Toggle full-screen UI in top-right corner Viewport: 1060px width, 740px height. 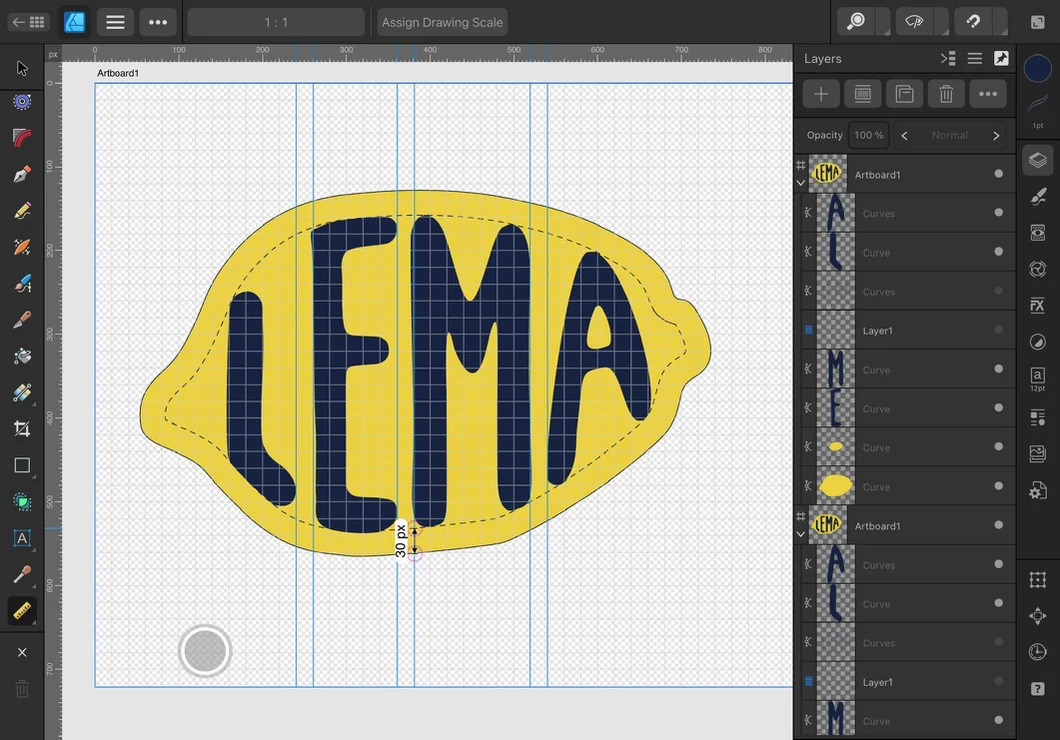click(1038, 22)
